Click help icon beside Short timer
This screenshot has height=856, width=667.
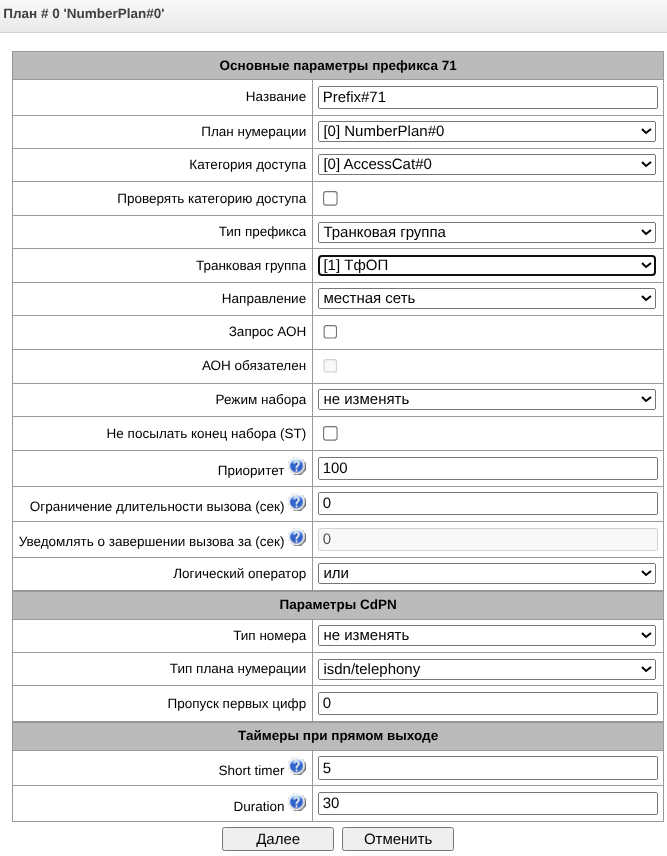(297, 767)
